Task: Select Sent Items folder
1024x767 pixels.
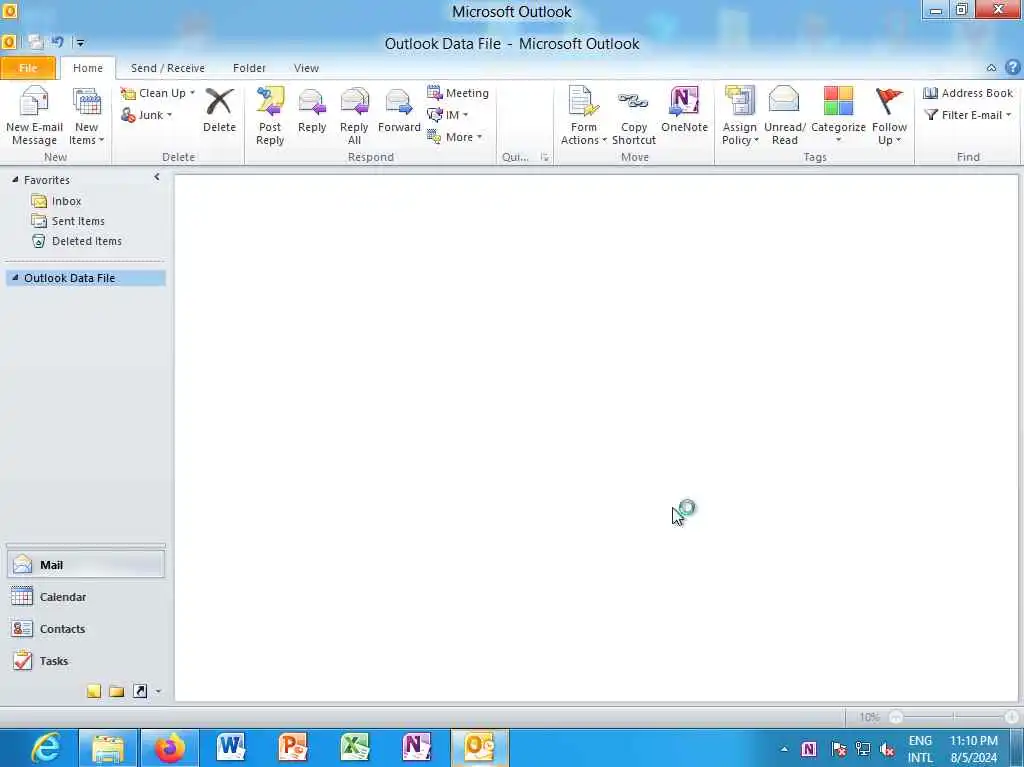Action: point(78,221)
